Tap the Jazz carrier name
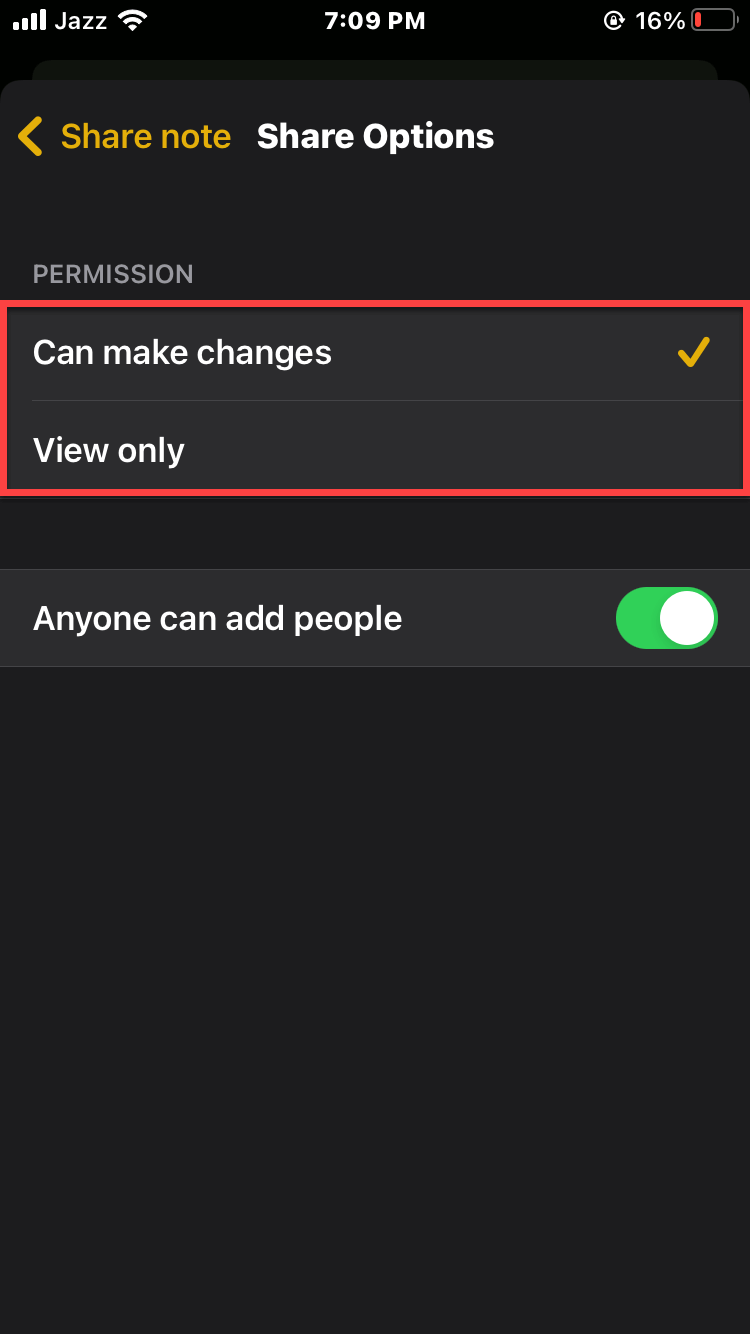This screenshot has height=1334, width=750. coord(81,21)
